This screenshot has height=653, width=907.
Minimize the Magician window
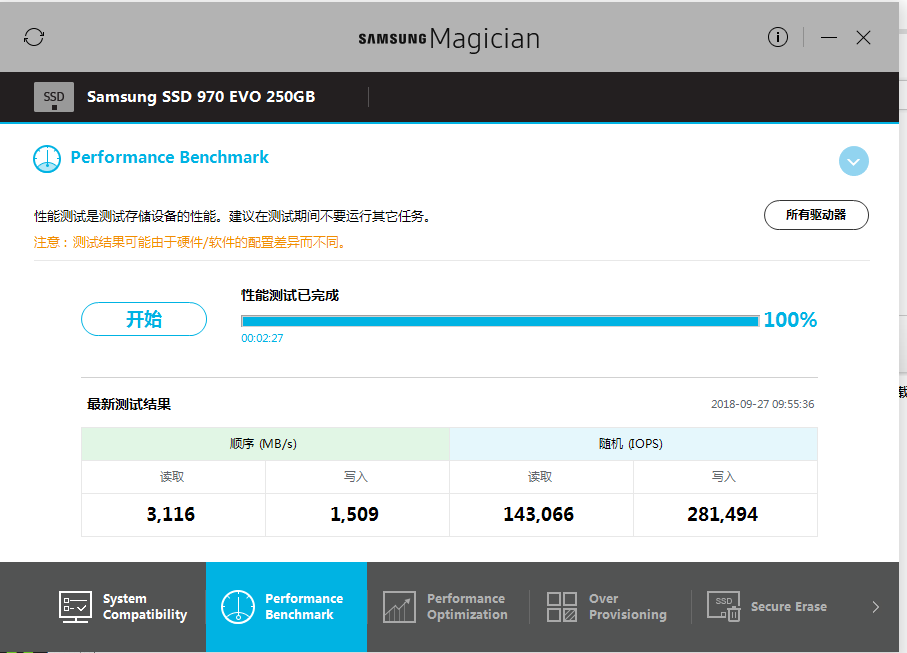[x=829, y=38]
